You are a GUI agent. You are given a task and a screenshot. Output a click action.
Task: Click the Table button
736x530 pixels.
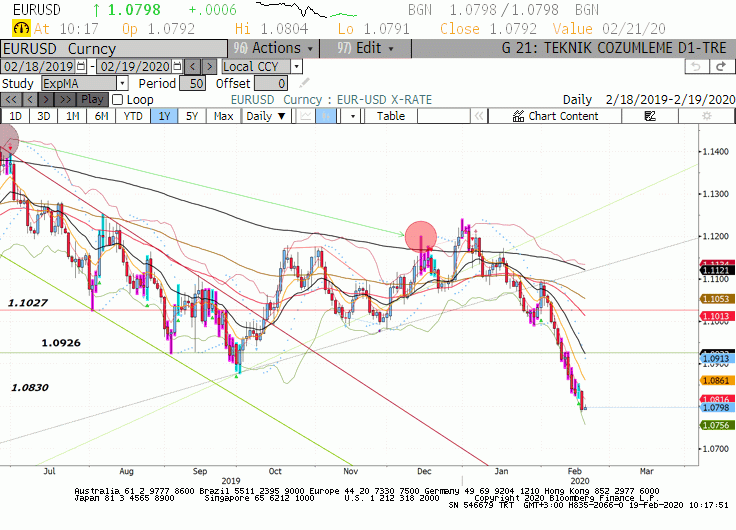click(x=391, y=116)
